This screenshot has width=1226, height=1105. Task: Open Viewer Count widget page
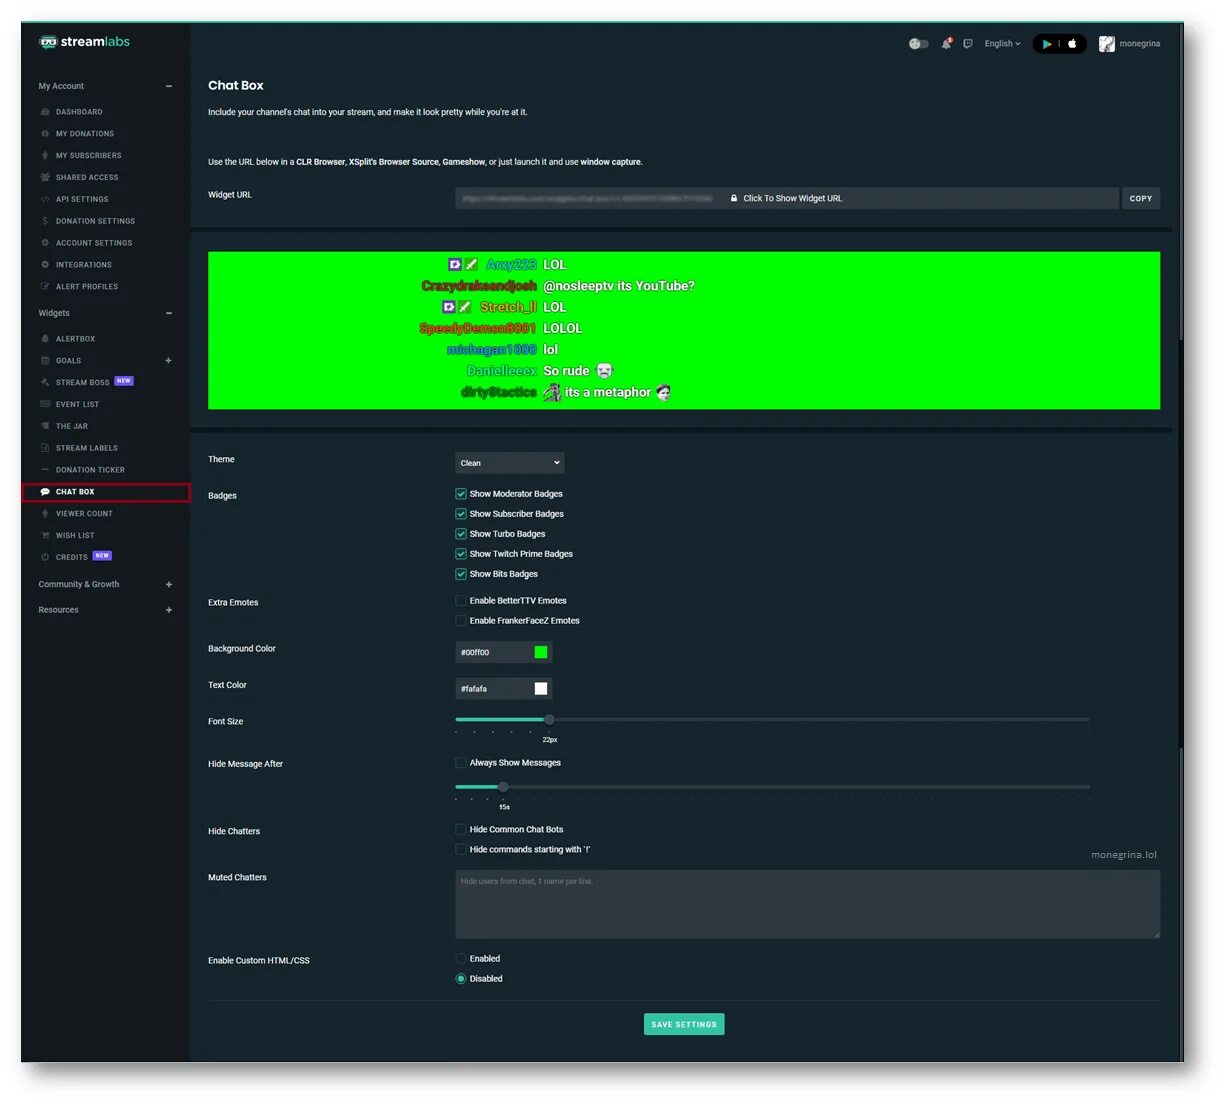pos(84,514)
